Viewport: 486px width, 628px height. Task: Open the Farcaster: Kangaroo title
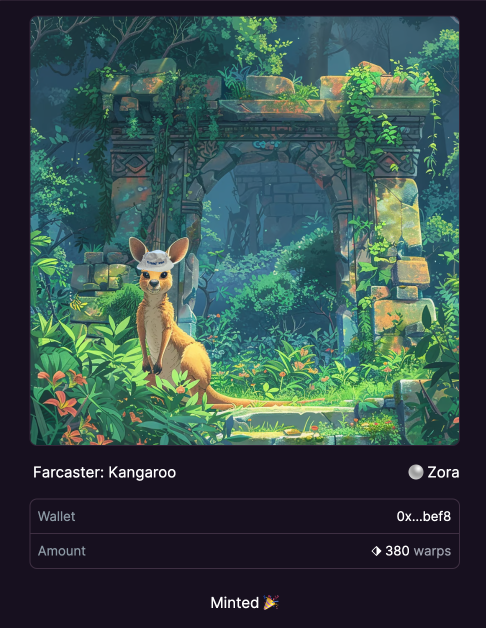point(105,472)
